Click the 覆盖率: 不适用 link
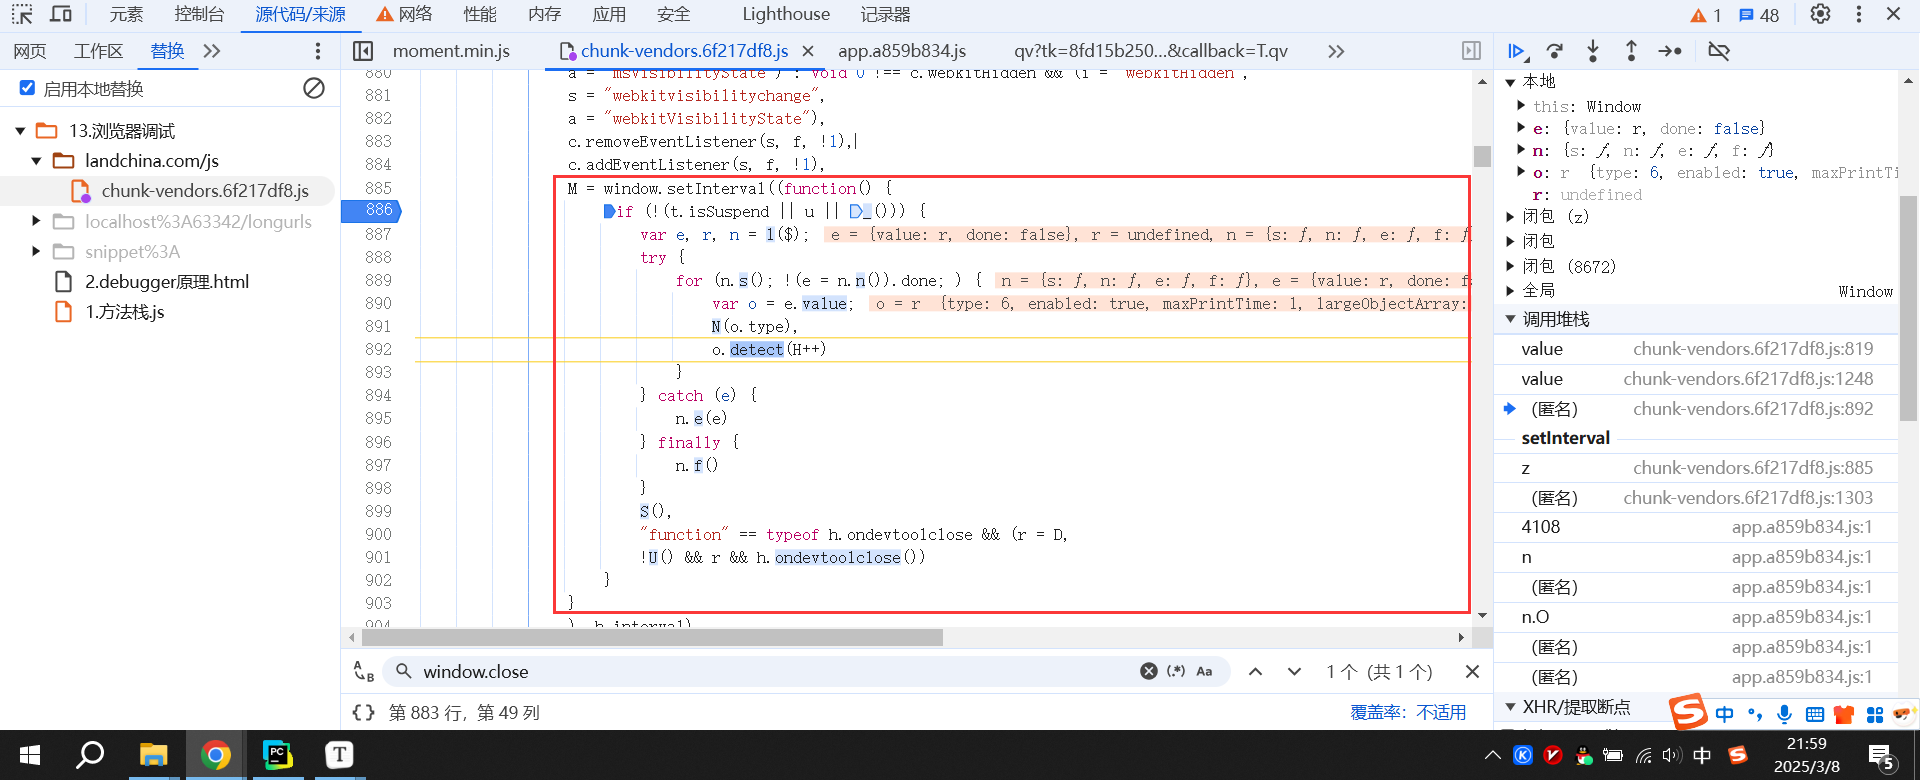Image resolution: width=1920 pixels, height=780 pixels. point(1408,712)
